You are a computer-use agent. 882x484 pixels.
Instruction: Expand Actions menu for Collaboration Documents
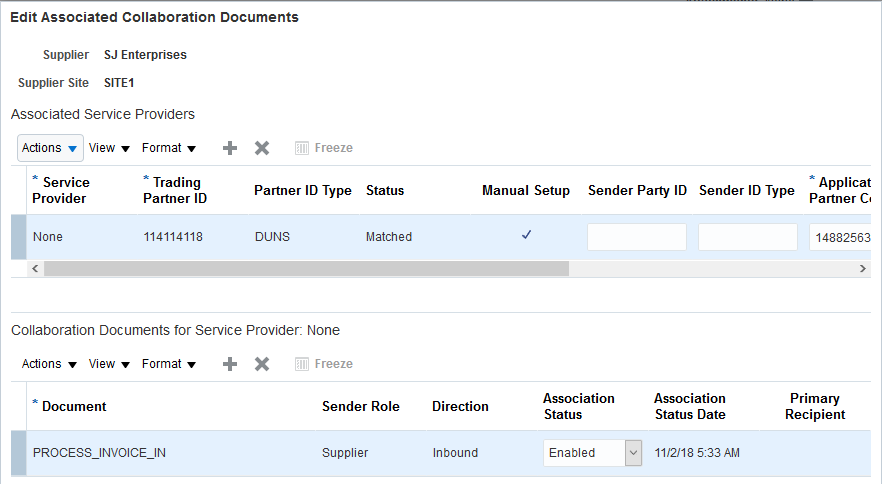[50, 364]
